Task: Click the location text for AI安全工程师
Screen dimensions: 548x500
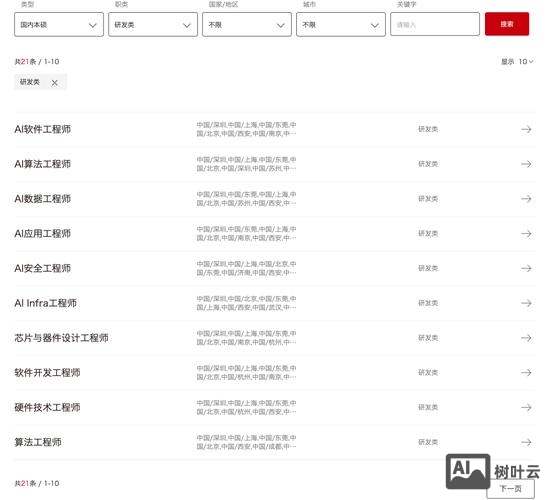Action: tap(246, 268)
